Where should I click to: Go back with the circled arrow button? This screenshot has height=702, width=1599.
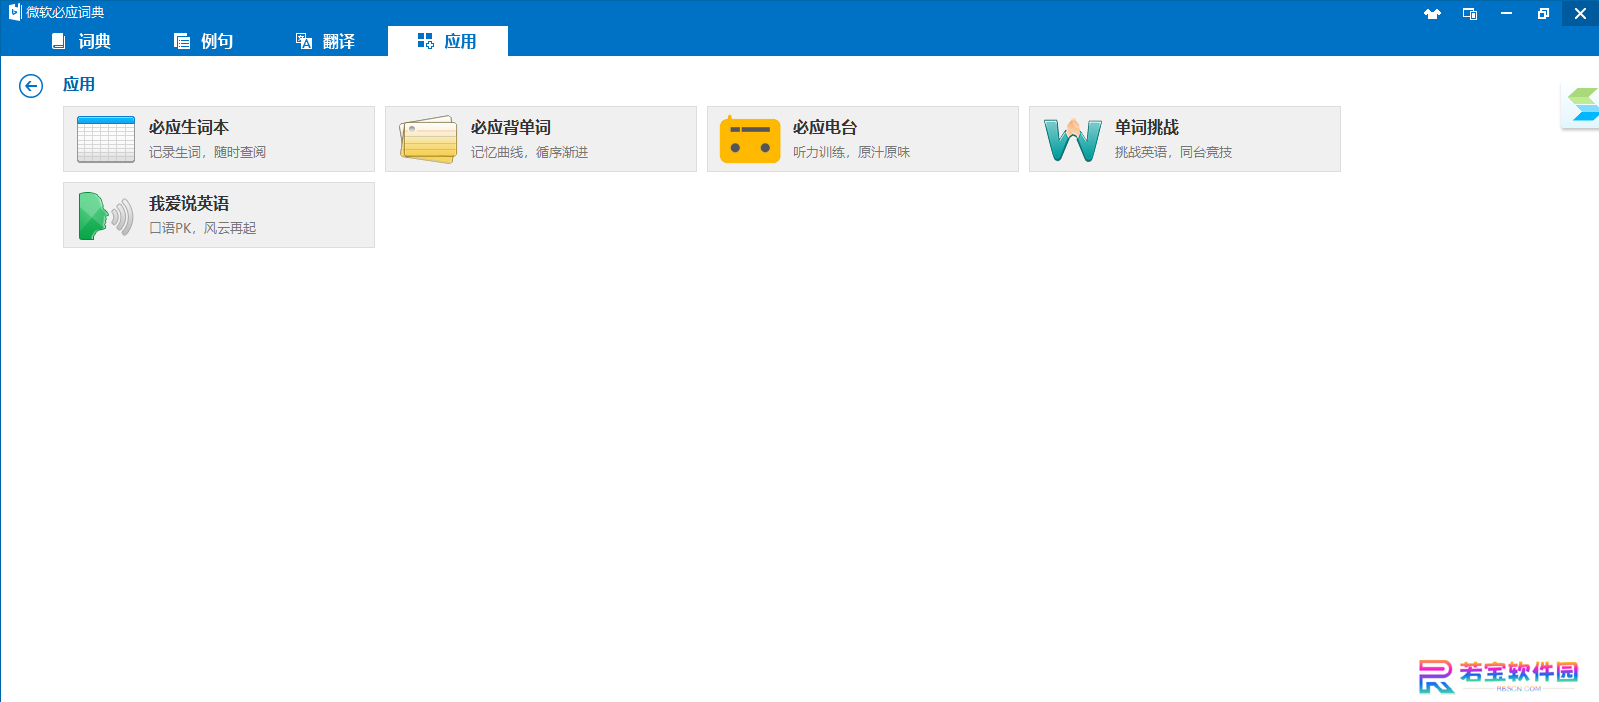click(x=31, y=86)
